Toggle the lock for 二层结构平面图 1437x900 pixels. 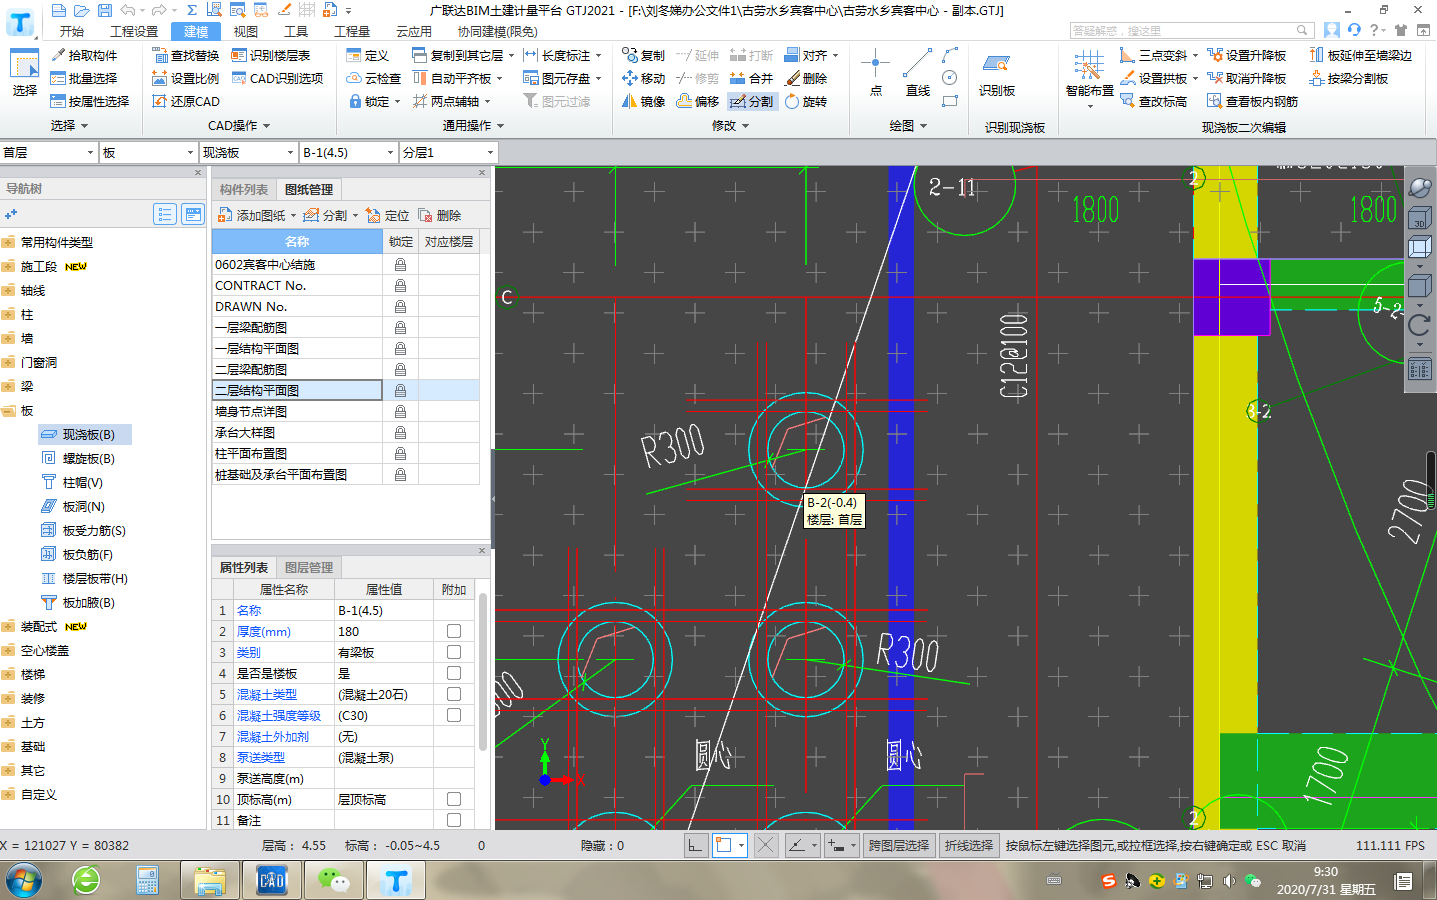[x=400, y=390]
